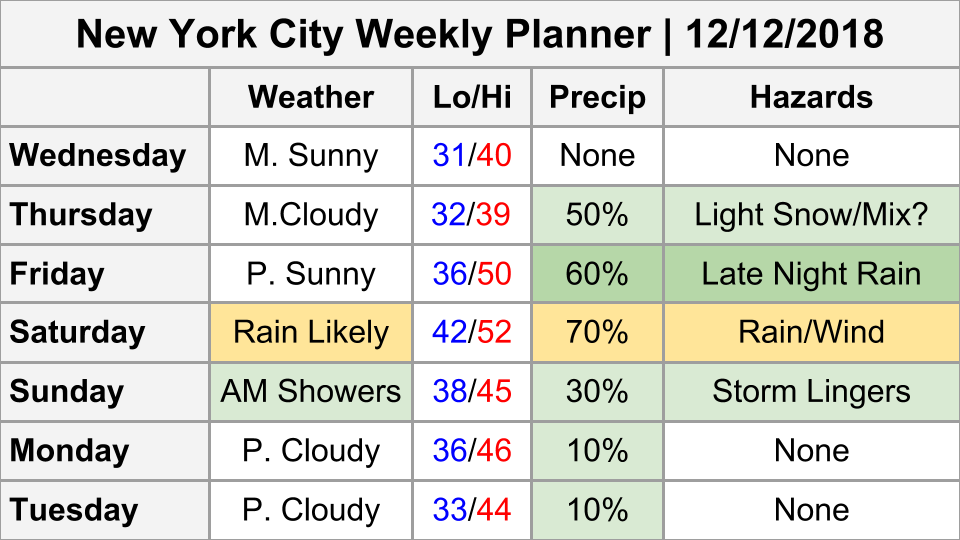Screen dimensions: 960x540
Task: Click the Light Snow/Mix? hazard cell
Action: [811, 215]
